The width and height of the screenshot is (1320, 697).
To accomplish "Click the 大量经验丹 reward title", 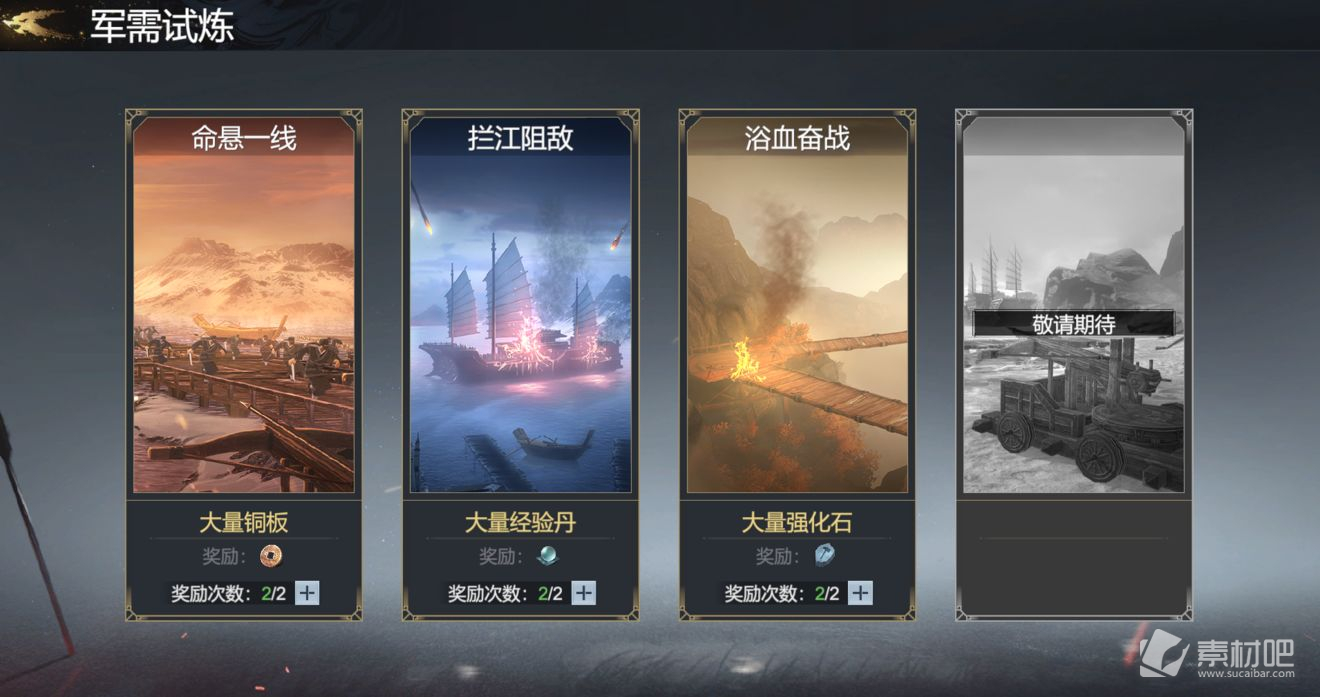I will [x=521, y=522].
